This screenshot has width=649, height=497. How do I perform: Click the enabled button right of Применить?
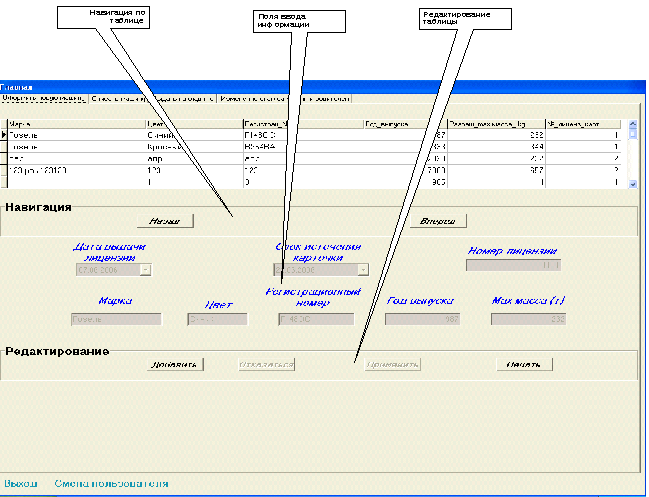tap(524, 365)
